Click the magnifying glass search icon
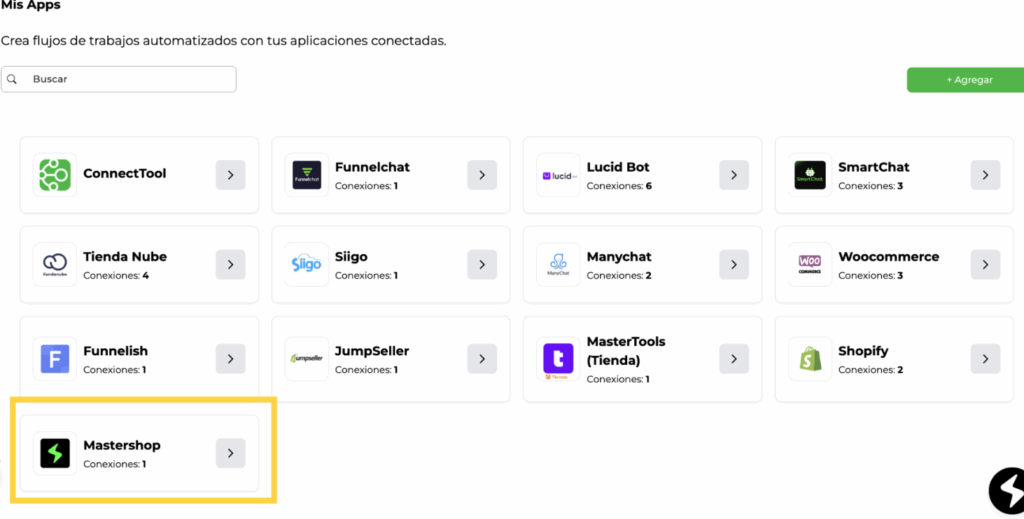Viewport: 1024px width, 519px height. pos(13,79)
